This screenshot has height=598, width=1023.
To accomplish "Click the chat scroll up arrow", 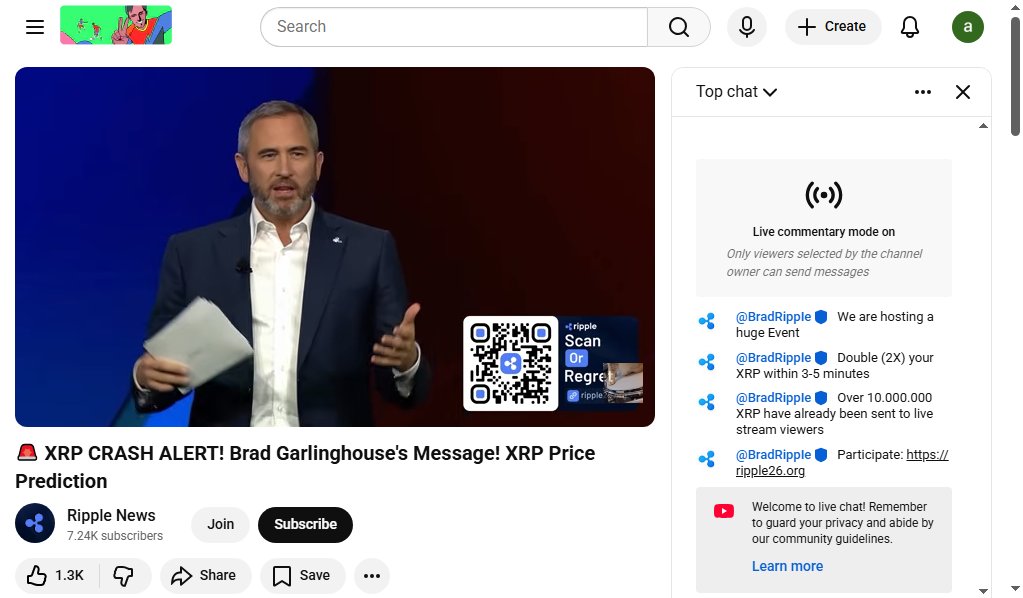I will point(983,126).
